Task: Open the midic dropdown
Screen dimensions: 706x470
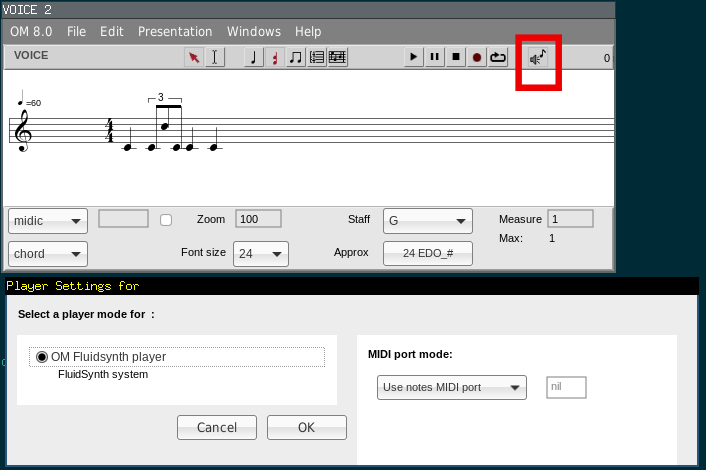Action: point(48,221)
